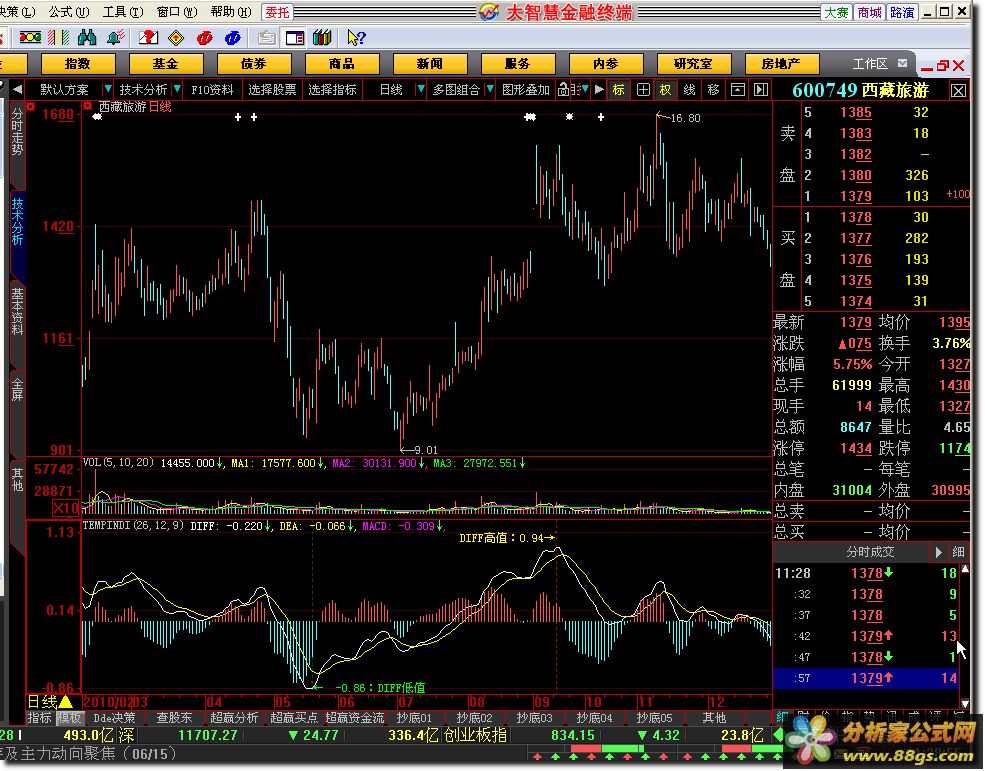This screenshot has height=771, width=985.
Task: Click the trades list scrollbar down arrow
Action: tap(966, 704)
